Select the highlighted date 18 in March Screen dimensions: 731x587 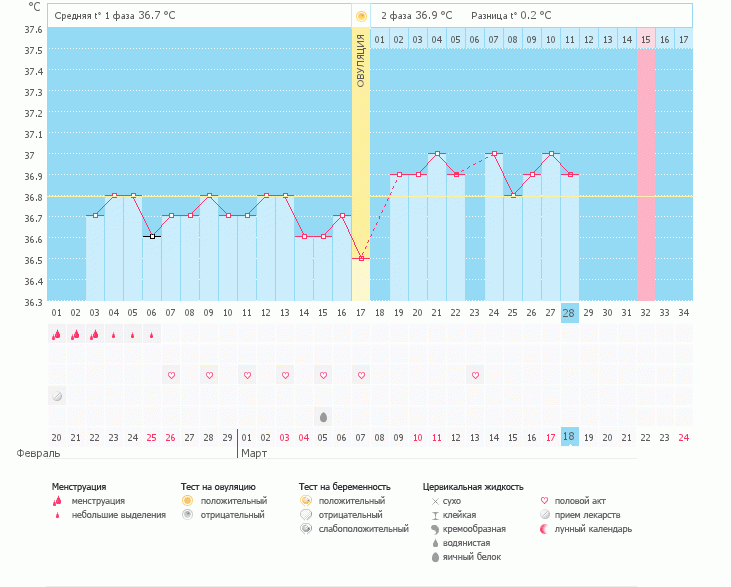570,437
